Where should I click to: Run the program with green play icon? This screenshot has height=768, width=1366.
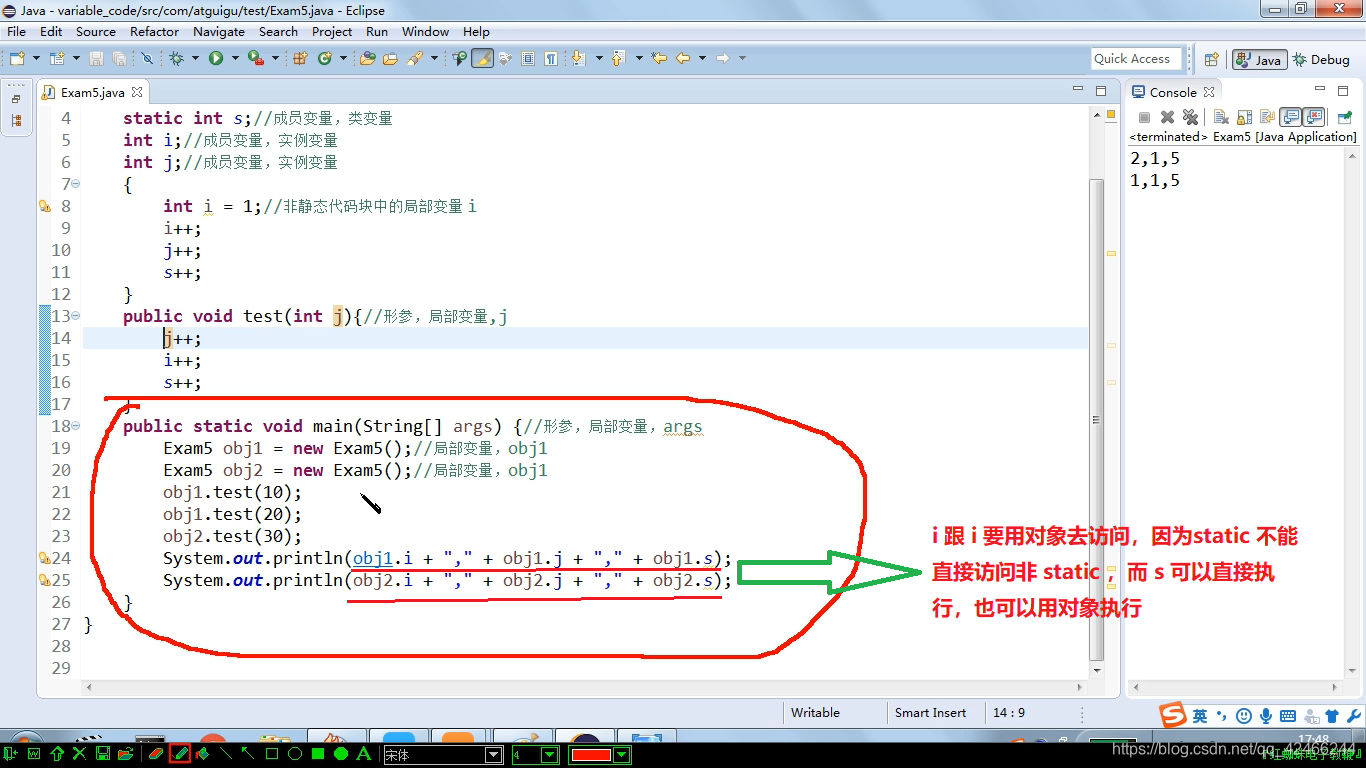[x=216, y=59]
